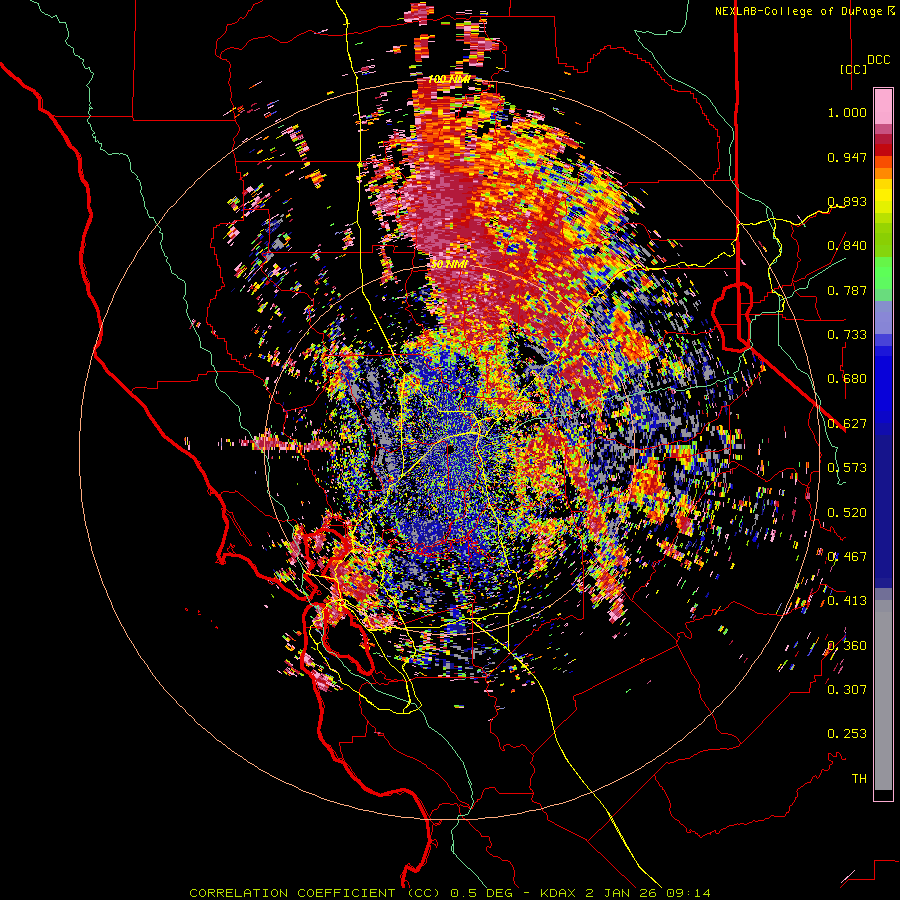This screenshot has height=900, width=900.
Task: Pick the light pink swatch beside 1.000
Action: [883, 107]
